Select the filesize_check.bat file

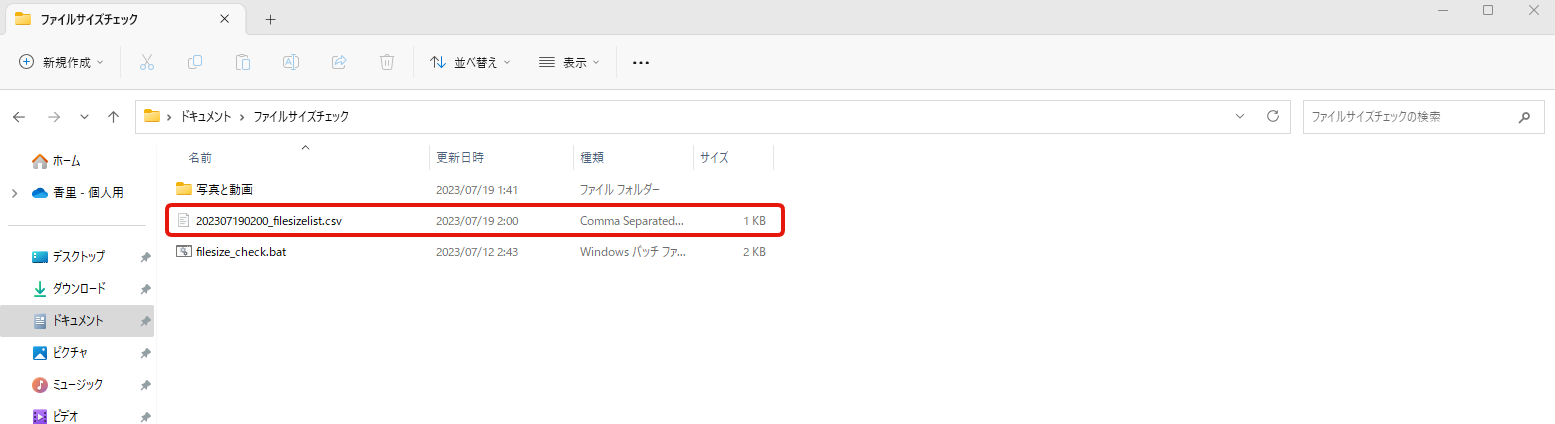[241, 252]
